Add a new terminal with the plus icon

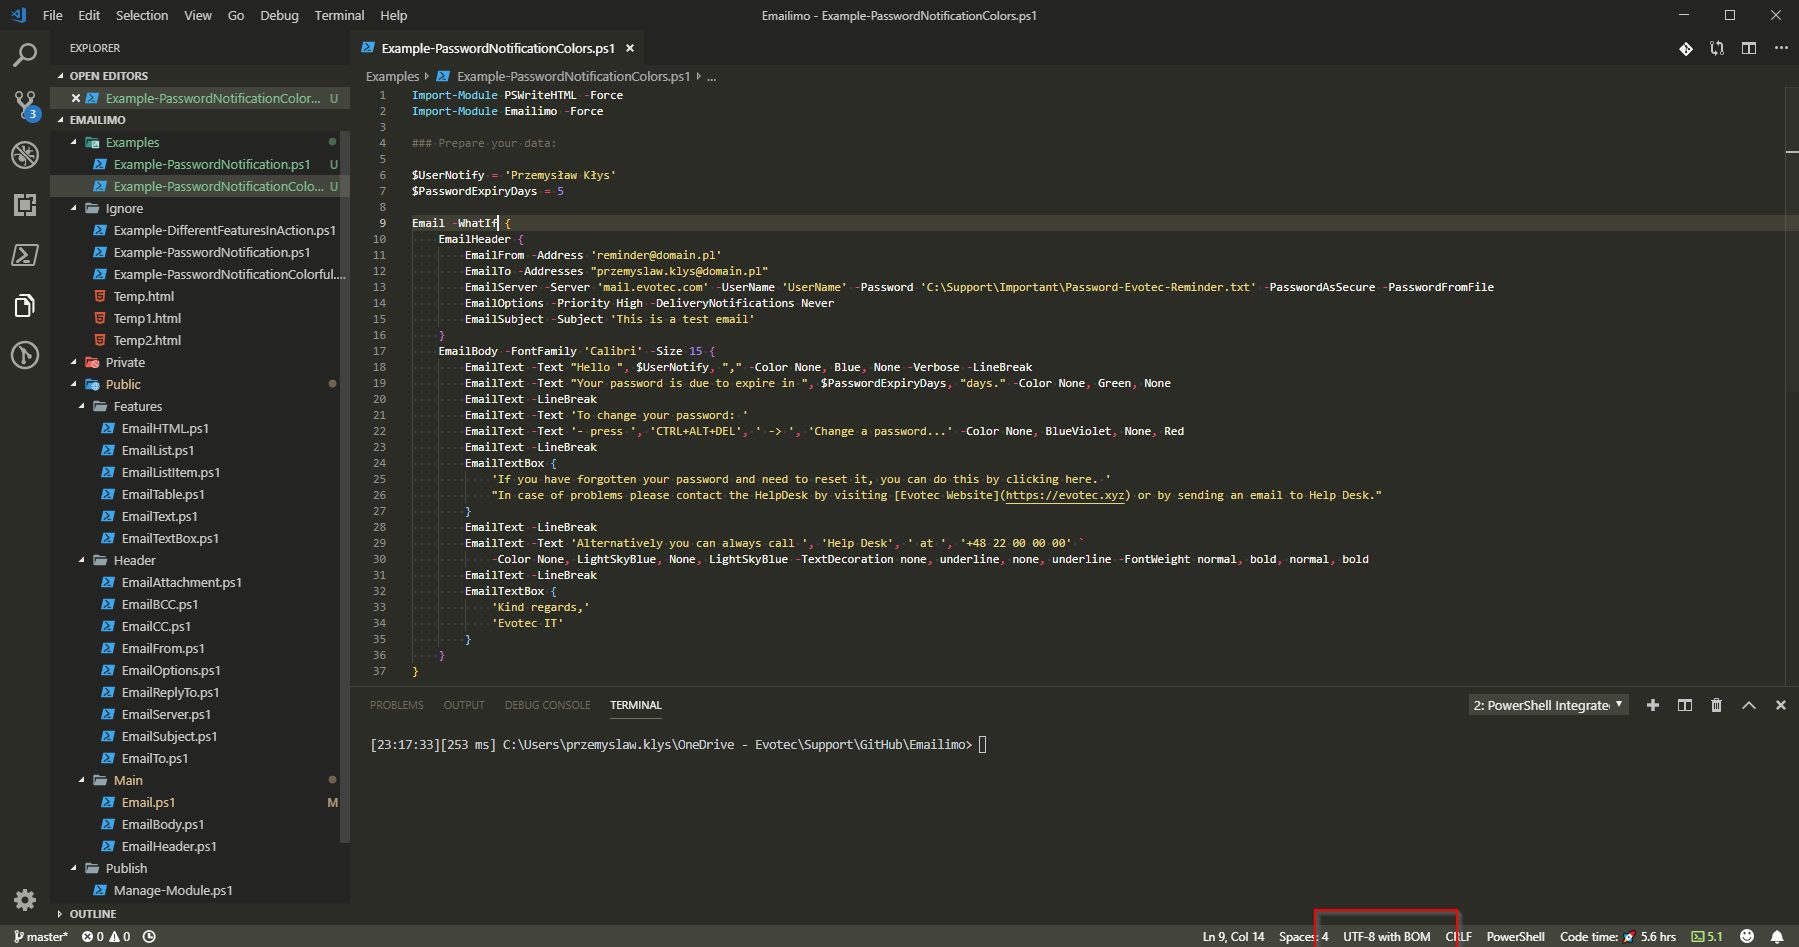(x=1653, y=705)
